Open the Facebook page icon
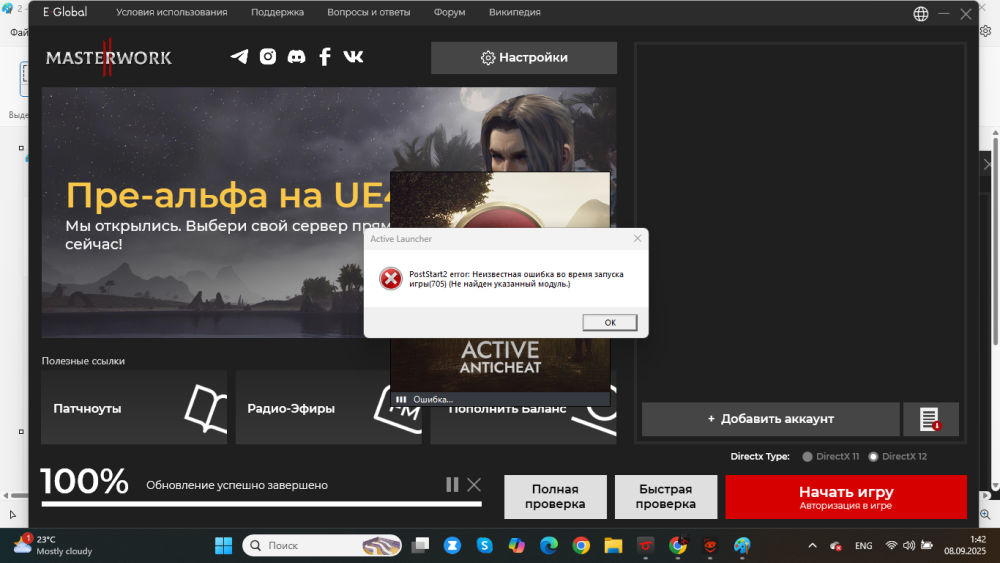Image resolution: width=1000 pixels, height=563 pixels. pos(324,57)
